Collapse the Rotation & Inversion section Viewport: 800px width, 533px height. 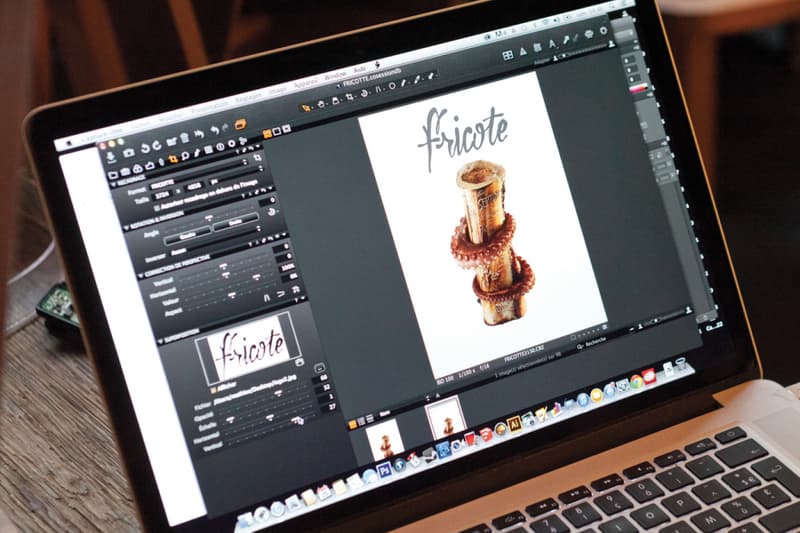[124, 225]
